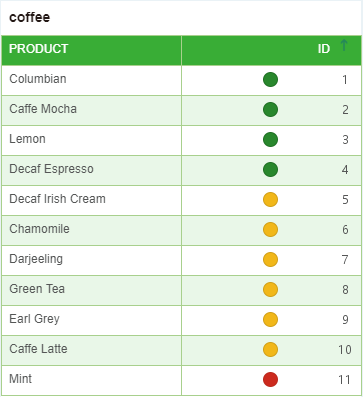This screenshot has height=397, width=363.
Task: Click the yellow indicator for Caffe Latte
Action: pos(270,350)
